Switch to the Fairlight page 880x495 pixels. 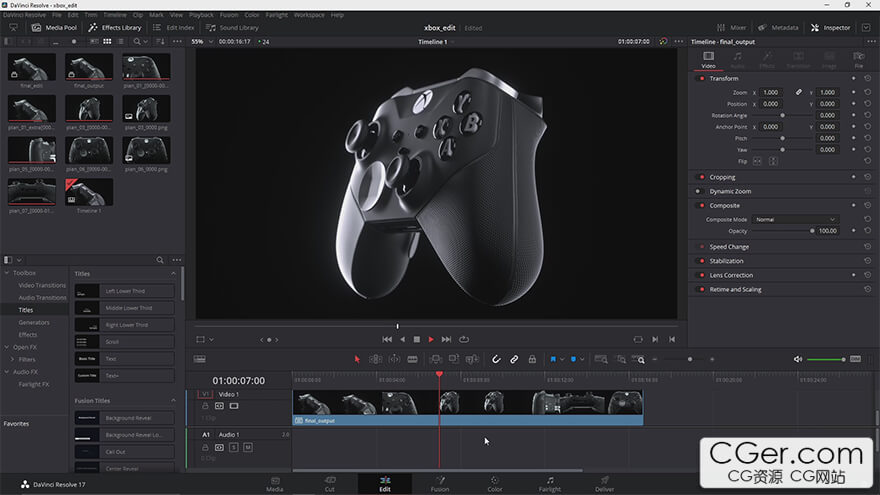[x=549, y=484]
